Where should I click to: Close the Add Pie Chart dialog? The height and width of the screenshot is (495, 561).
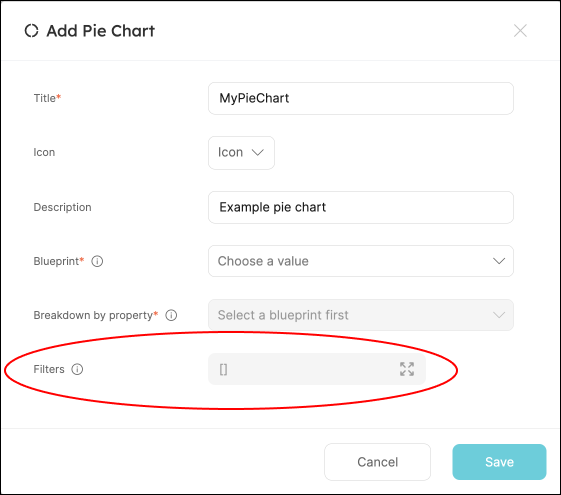pyautogui.click(x=520, y=31)
